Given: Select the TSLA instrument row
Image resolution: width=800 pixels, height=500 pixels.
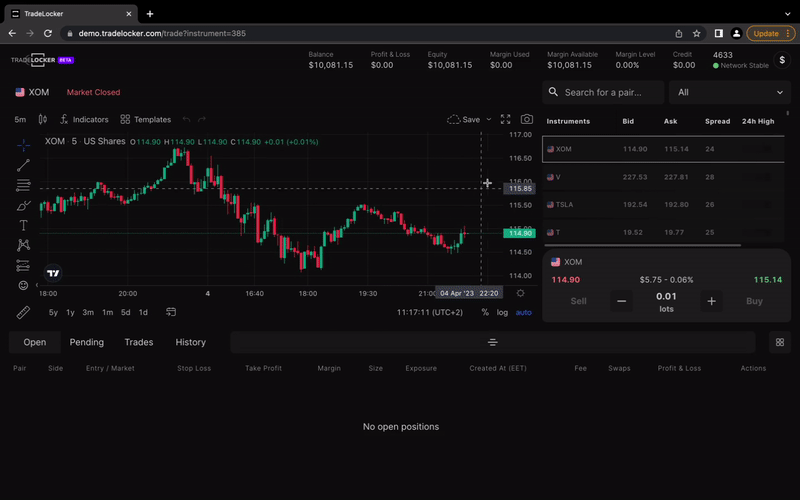Looking at the screenshot, I should coord(663,205).
